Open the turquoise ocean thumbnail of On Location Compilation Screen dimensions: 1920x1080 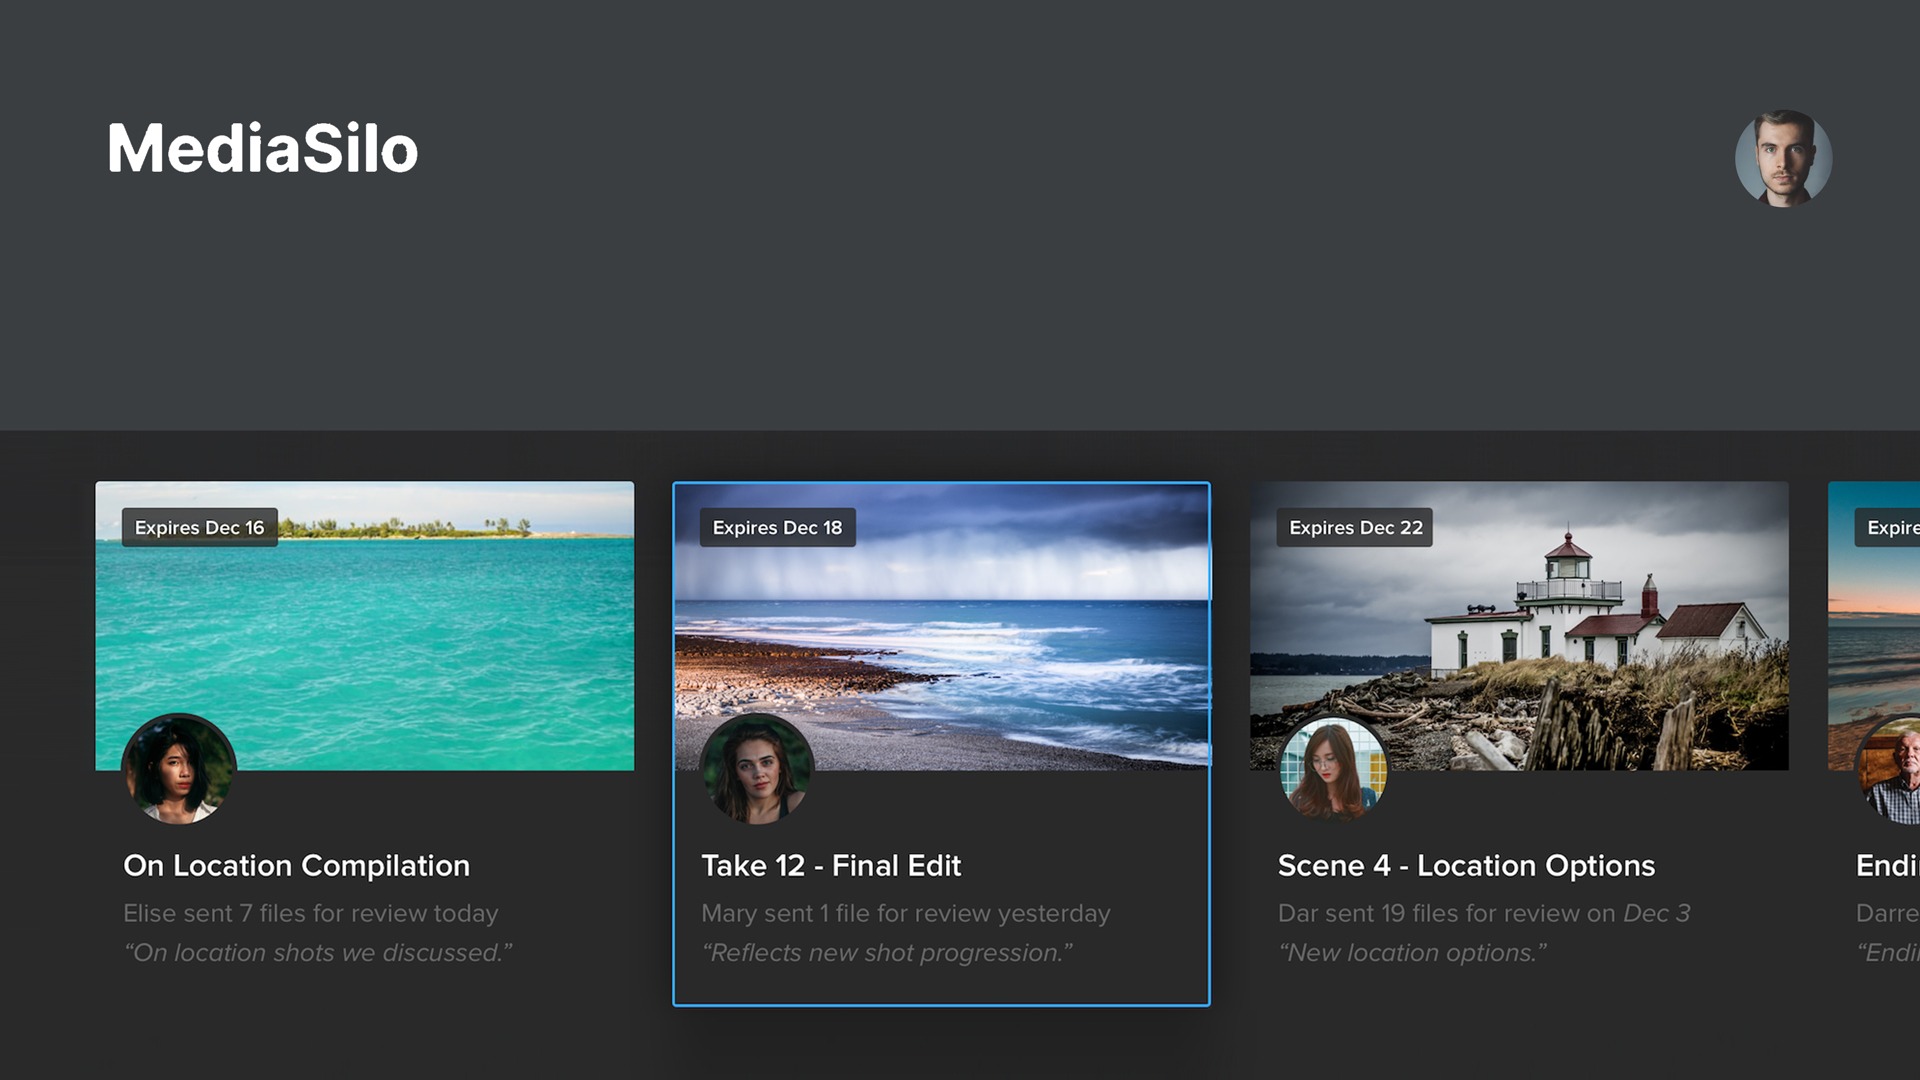(x=365, y=626)
